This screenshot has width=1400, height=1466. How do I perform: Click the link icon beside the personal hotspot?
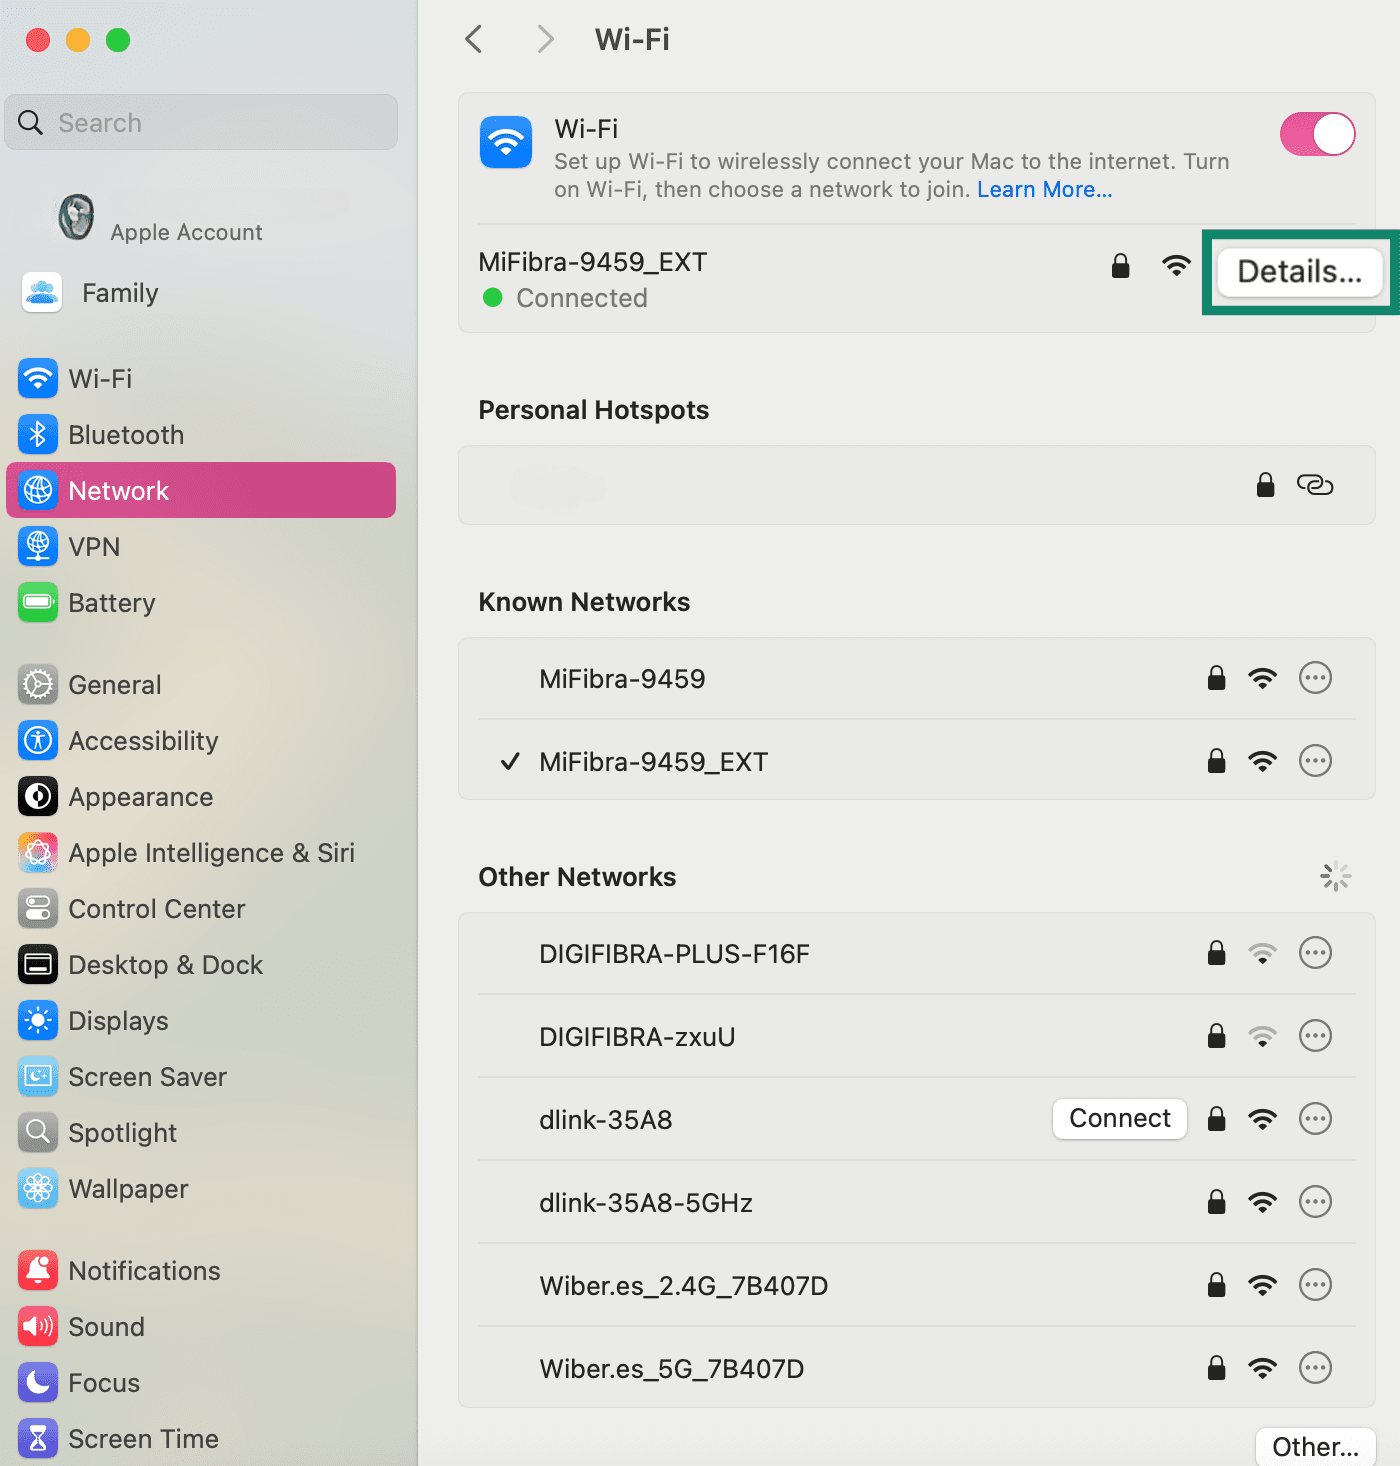click(x=1315, y=485)
